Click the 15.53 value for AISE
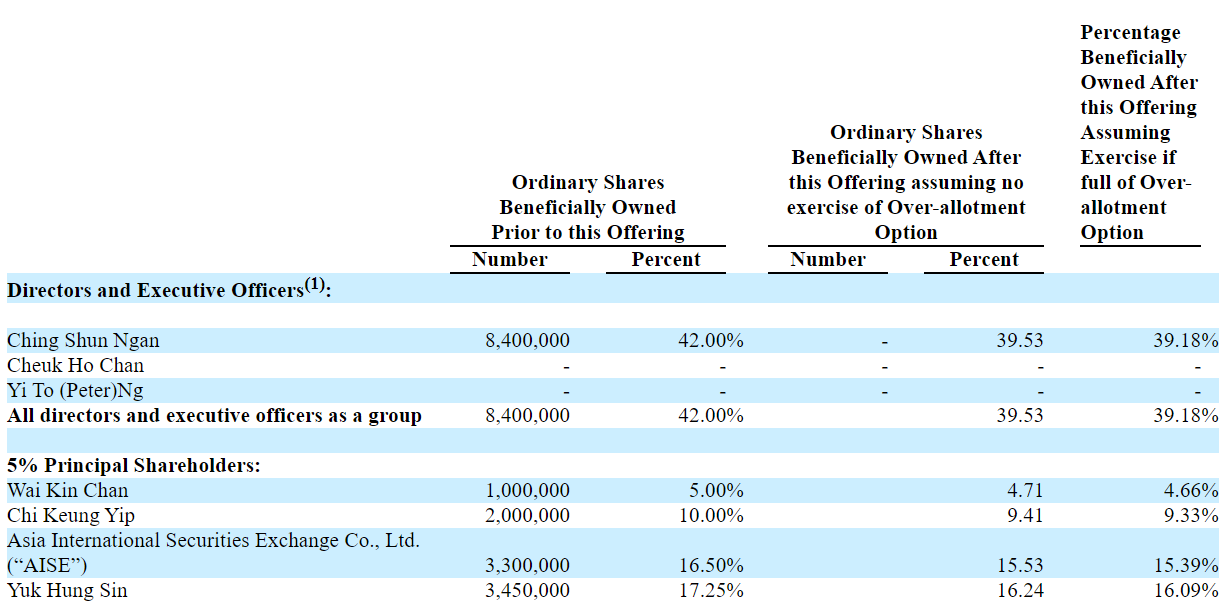 [1020, 565]
